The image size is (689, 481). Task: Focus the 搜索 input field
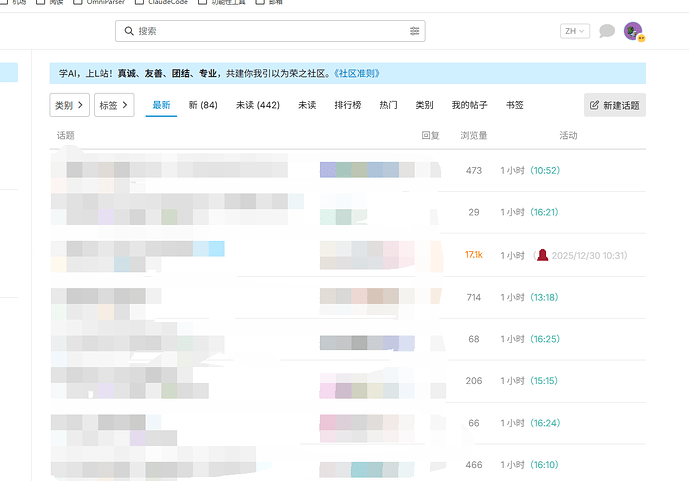point(270,31)
